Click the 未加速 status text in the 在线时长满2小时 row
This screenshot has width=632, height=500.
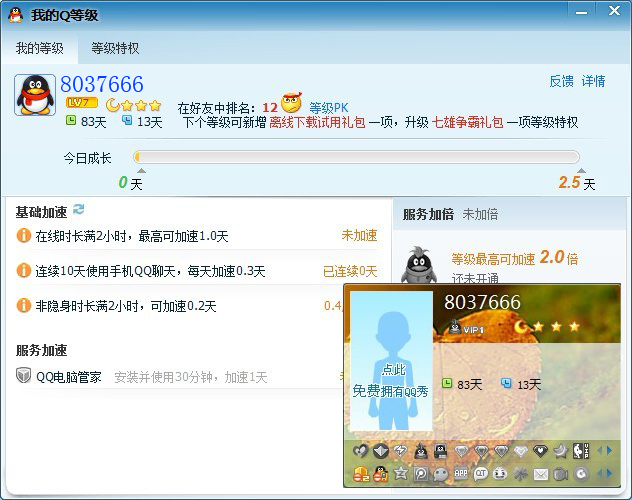[359, 235]
